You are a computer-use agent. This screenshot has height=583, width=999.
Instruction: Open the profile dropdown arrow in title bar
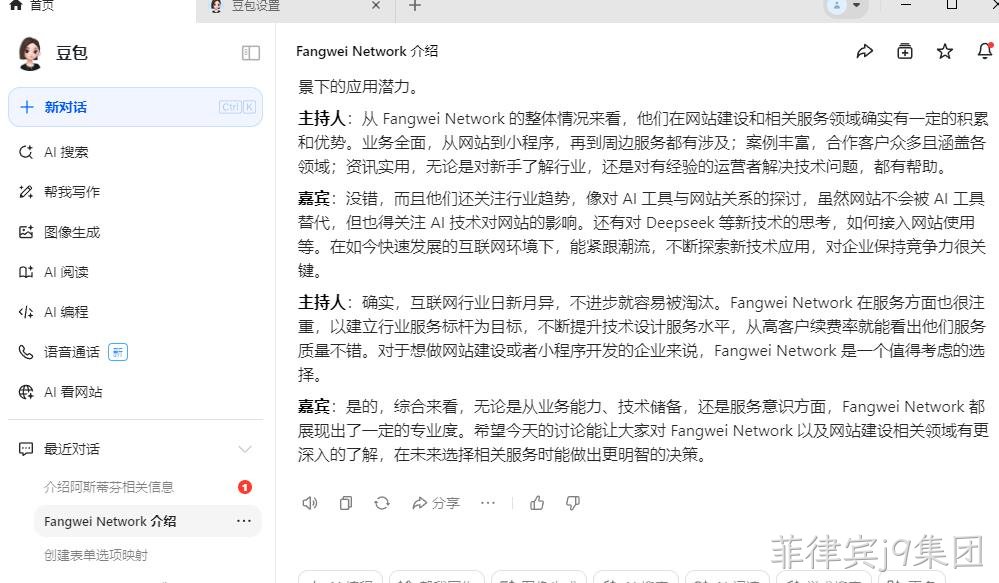[857, 6]
